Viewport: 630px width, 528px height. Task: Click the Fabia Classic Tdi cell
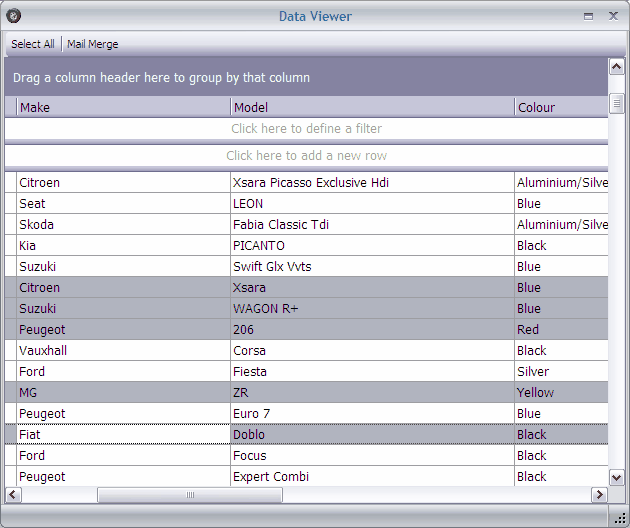[x=372, y=224]
